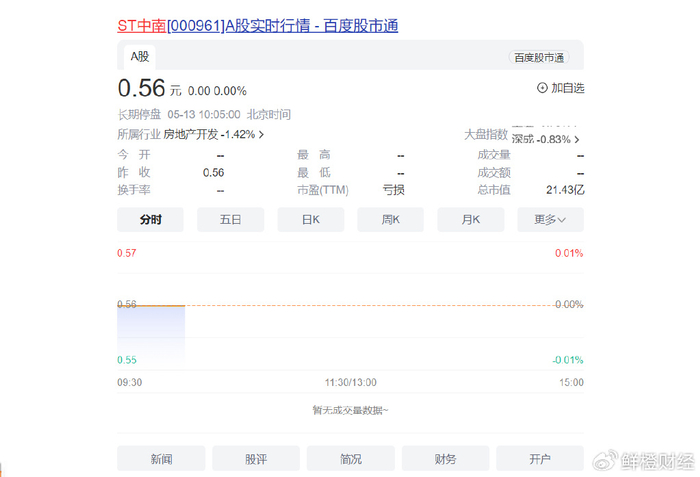This screenshot has width=700, height=477.
Task: Click the 暂无成交量数据~ message
Action: click(x=350, y=410)
